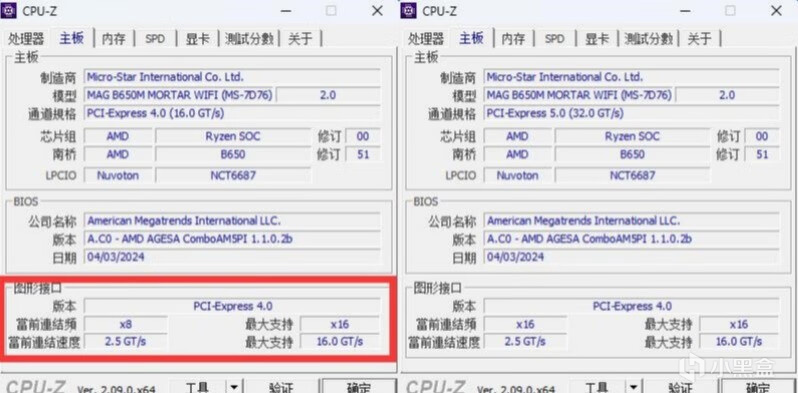Click PCI-Express 4.0 (16.0 GT/s) bus spec field
Screen dimensions: 798x393
[232, 113]
